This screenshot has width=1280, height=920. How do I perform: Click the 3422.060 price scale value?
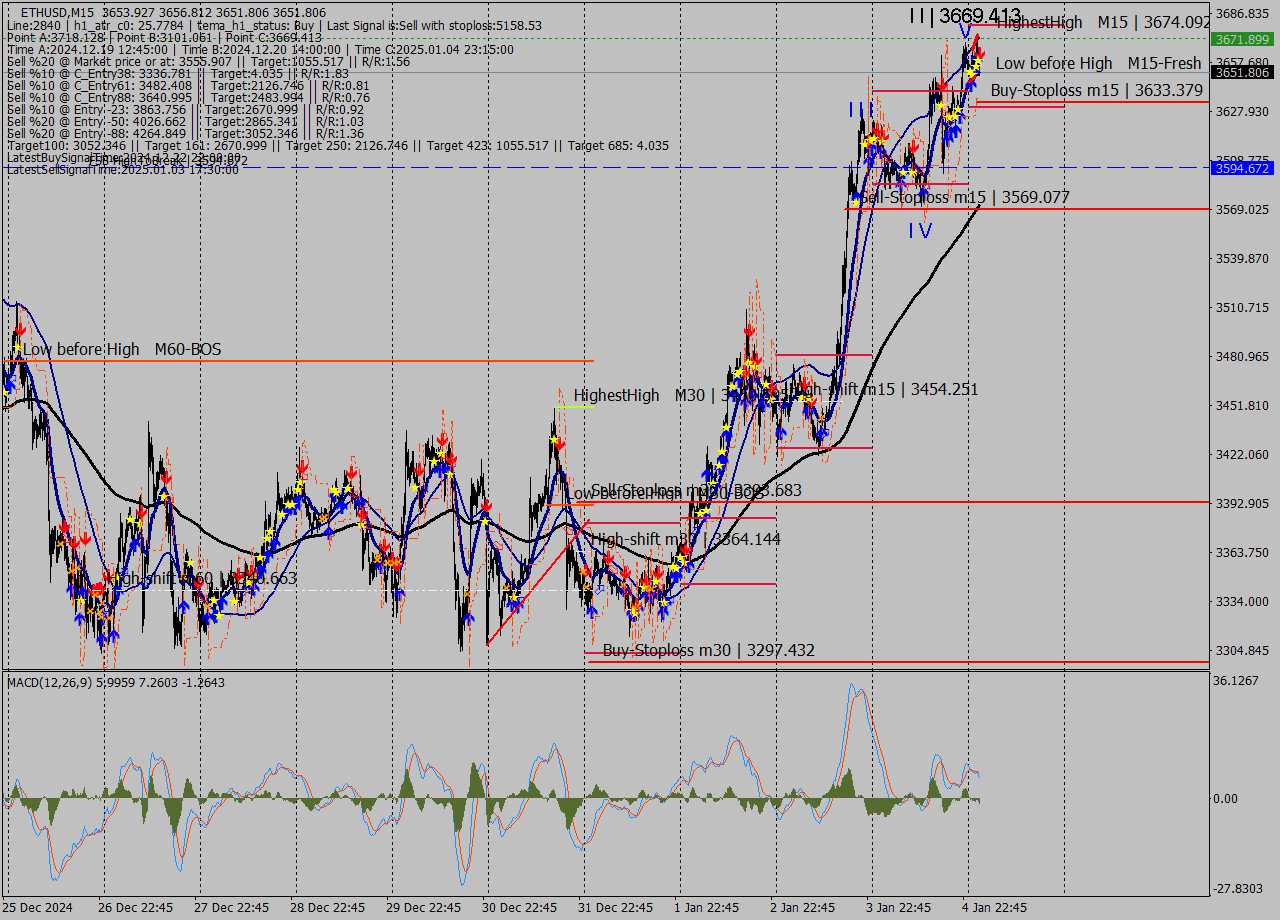pyautogui.click(x=1242, y=454)
